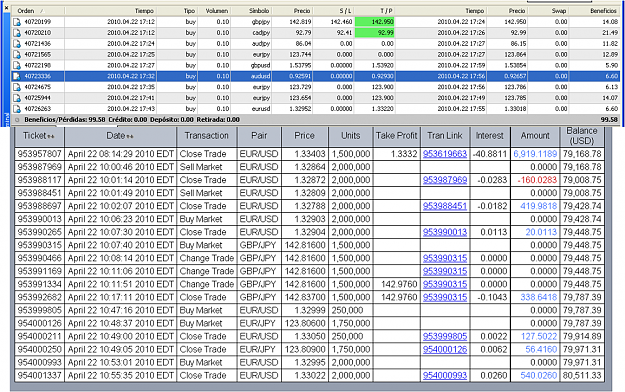Click ticket number 953957807

point(39,154)
